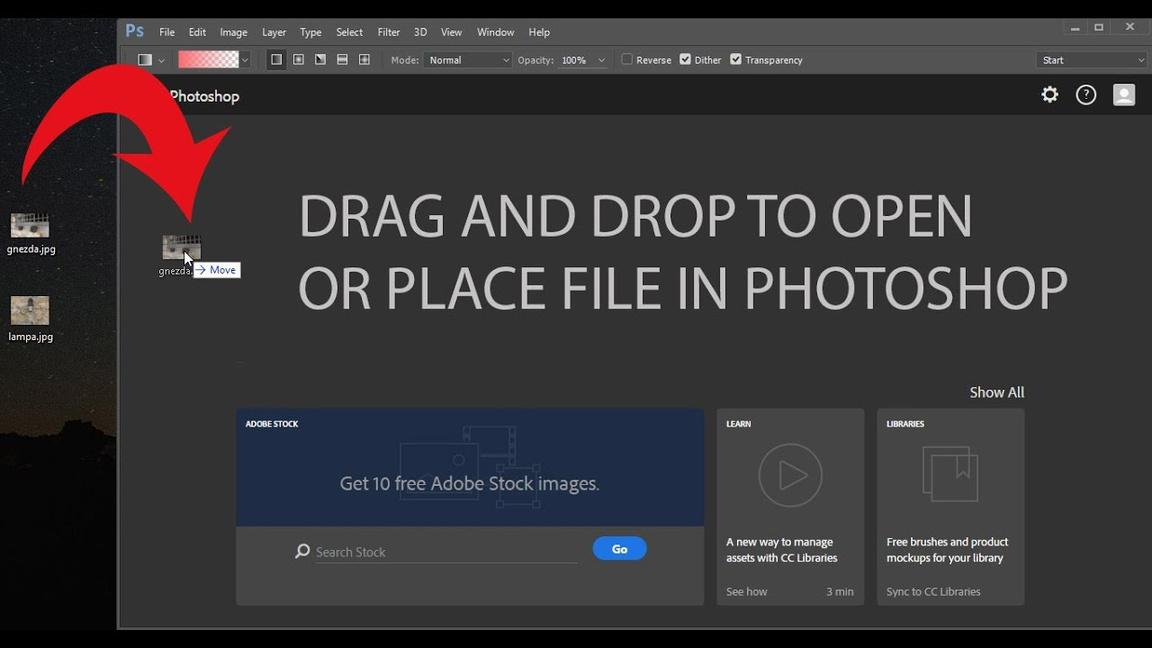Select the diamond gradient type icon

(x=364, y=60)
